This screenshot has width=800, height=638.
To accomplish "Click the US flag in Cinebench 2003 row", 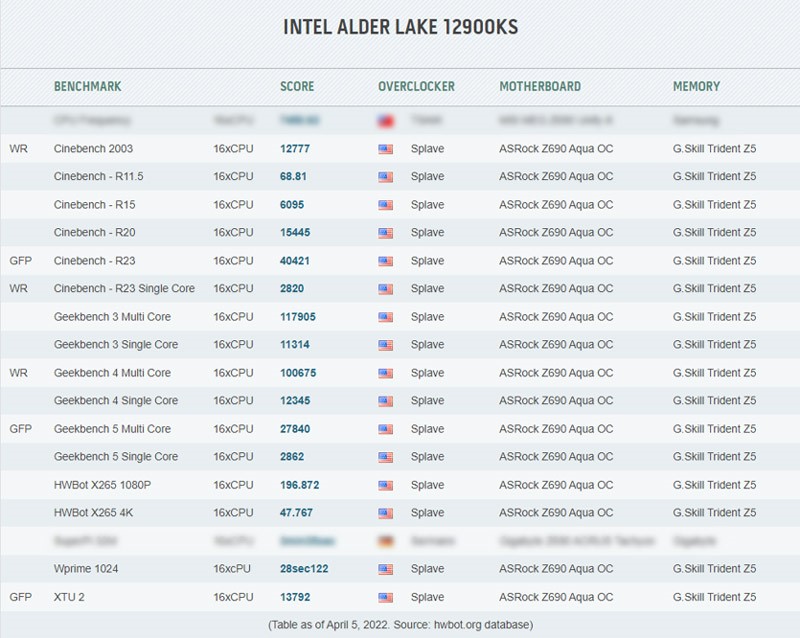I will 385,149.
